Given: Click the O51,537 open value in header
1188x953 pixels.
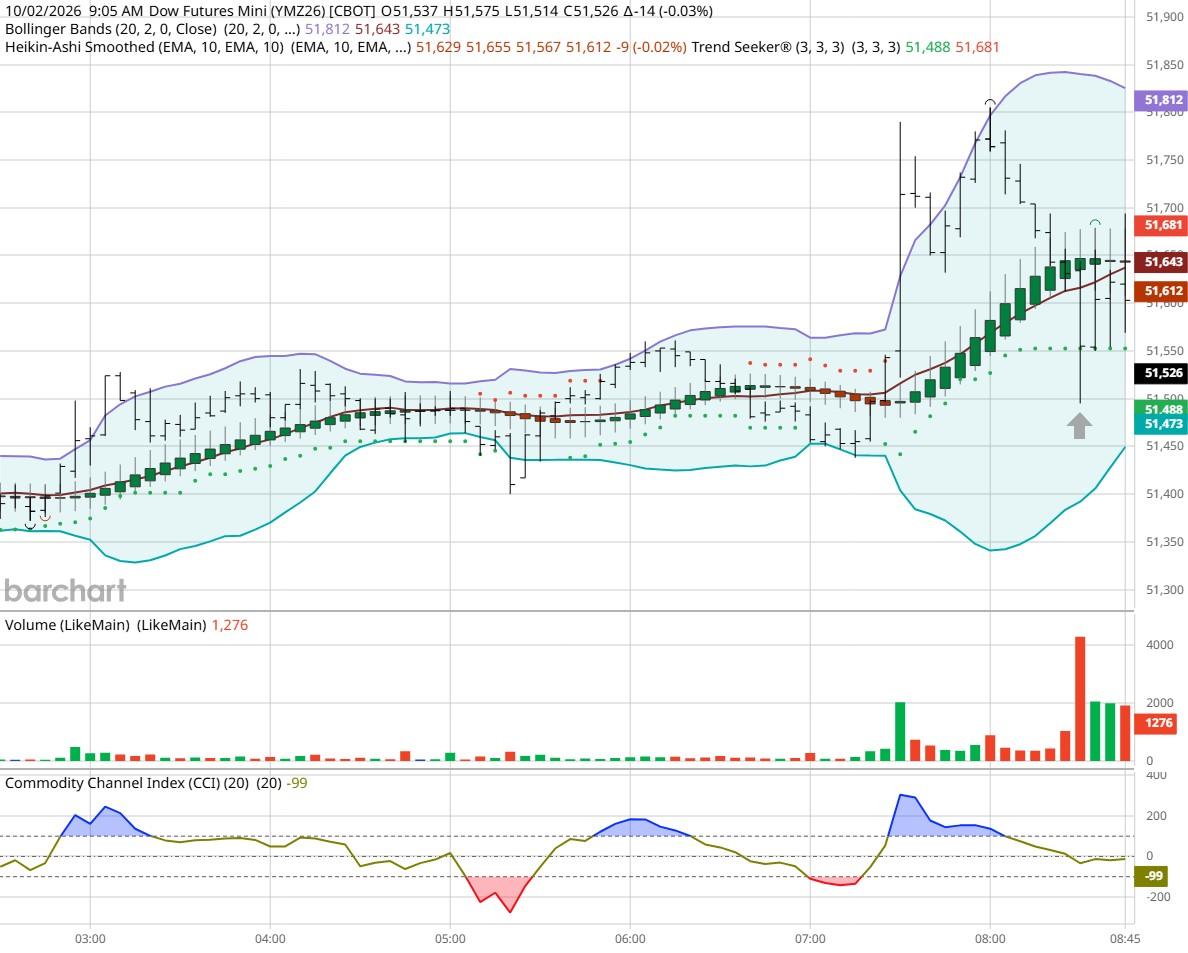Looking at the screenshot, I should pyautogui.click(x=410, y=11).
